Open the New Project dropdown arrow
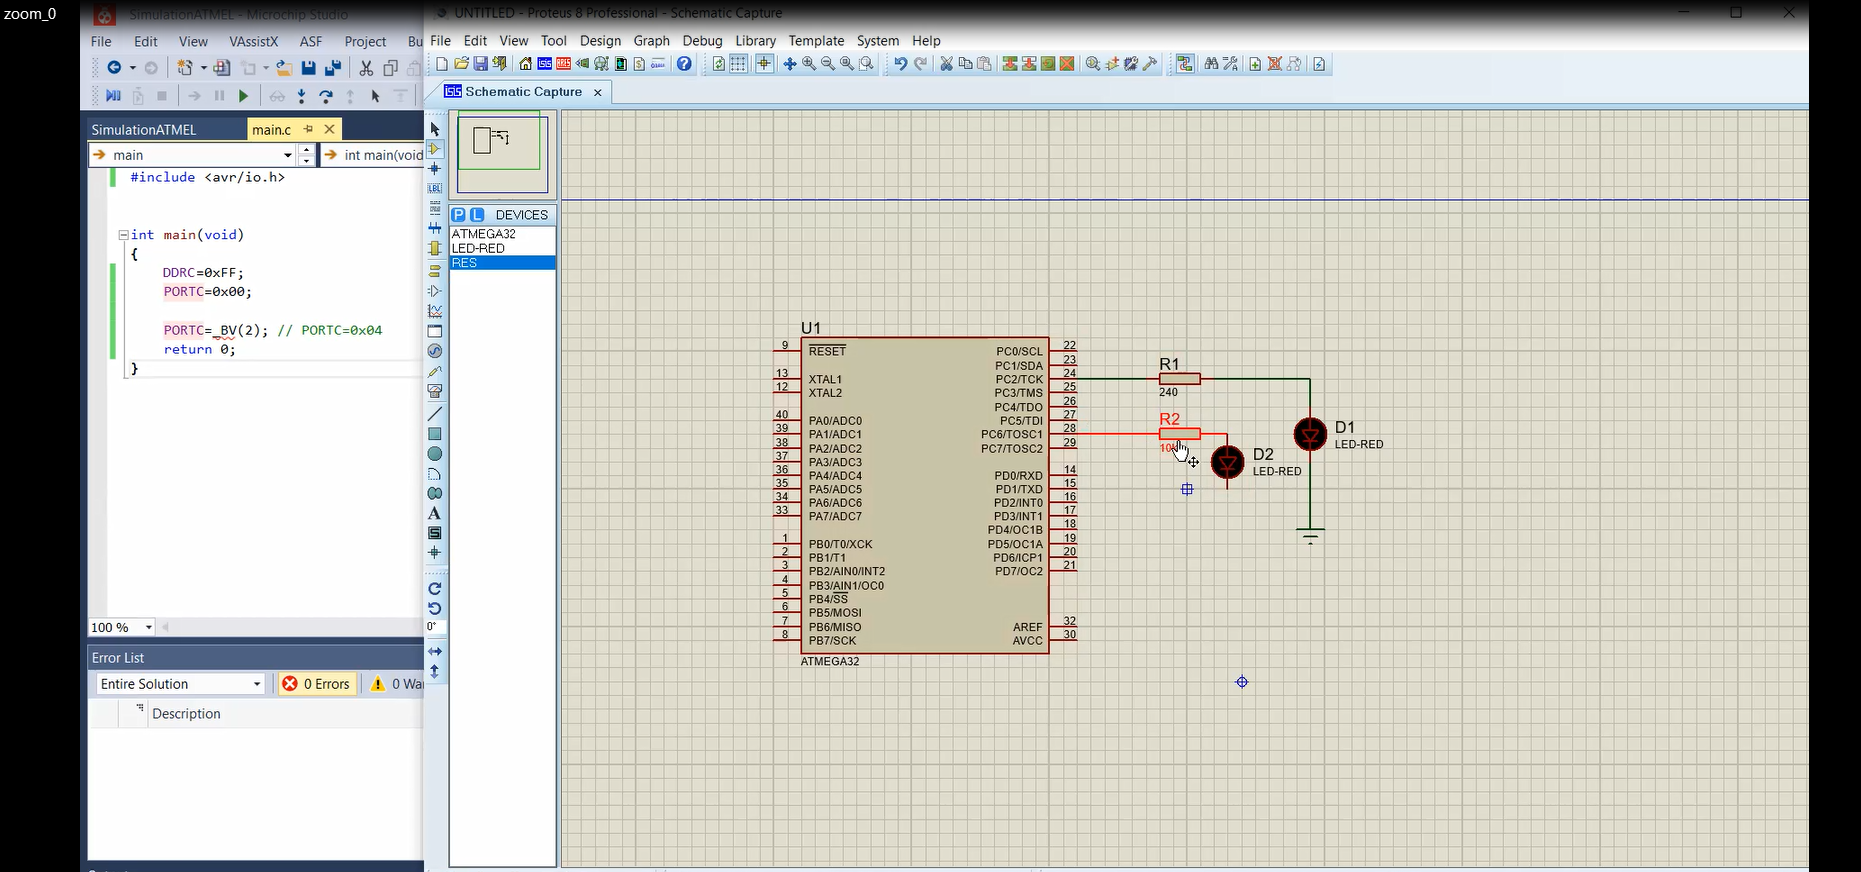 pos(203,68)
